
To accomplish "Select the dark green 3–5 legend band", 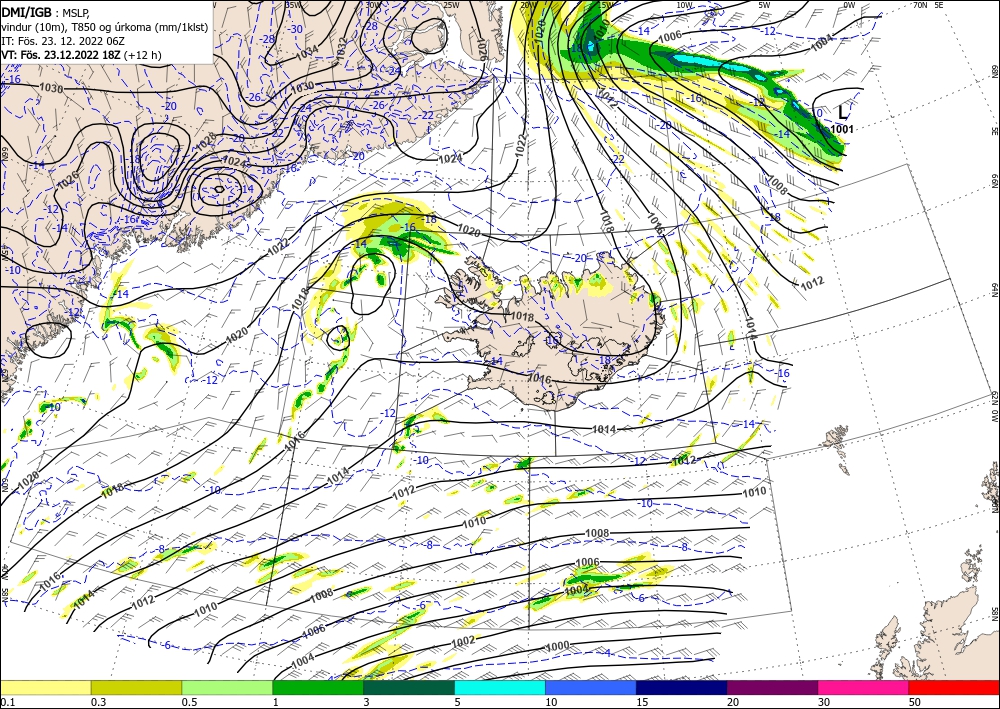I will [x=409, y=687].
